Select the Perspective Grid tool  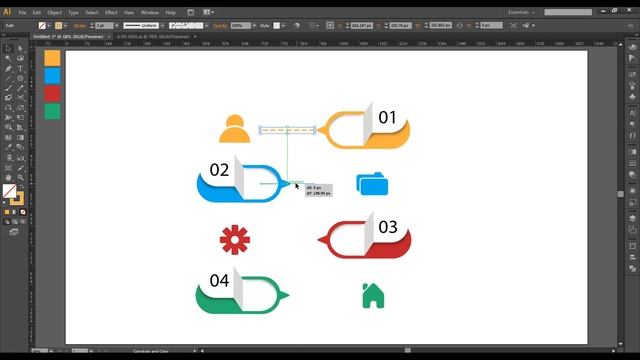(20, 128)
